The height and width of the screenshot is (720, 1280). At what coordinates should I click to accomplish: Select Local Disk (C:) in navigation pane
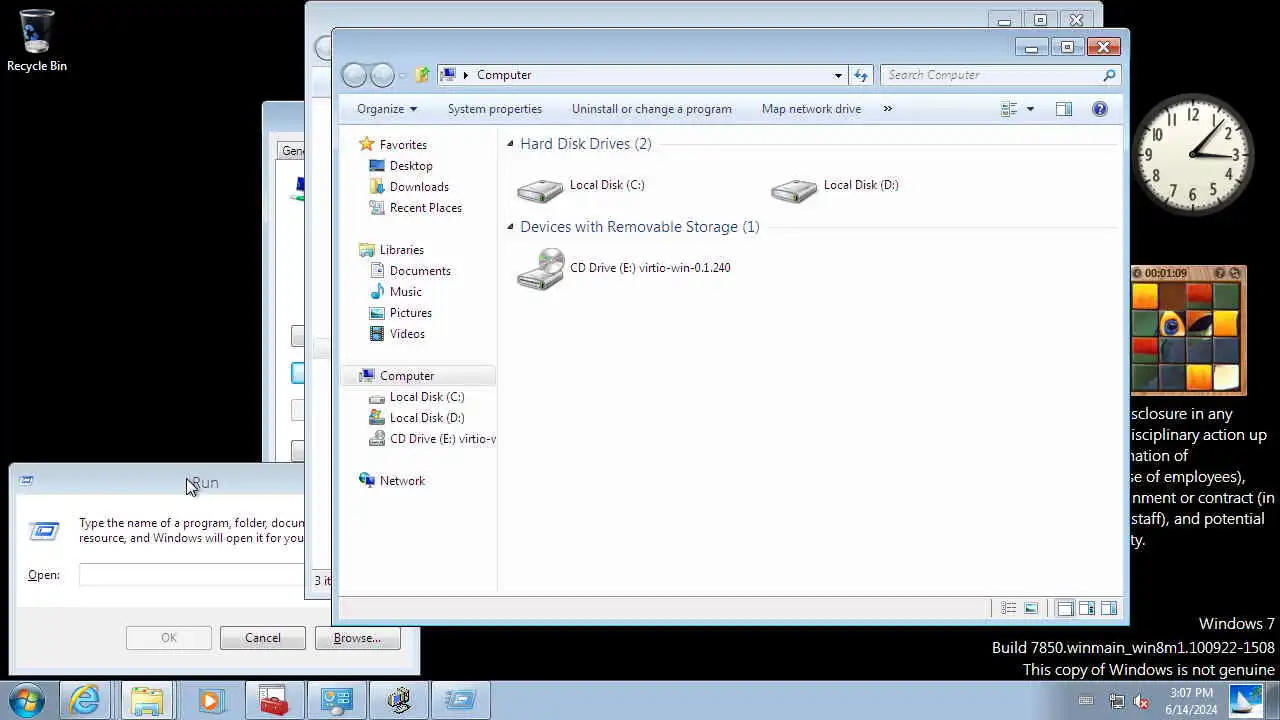click(427, 397)
